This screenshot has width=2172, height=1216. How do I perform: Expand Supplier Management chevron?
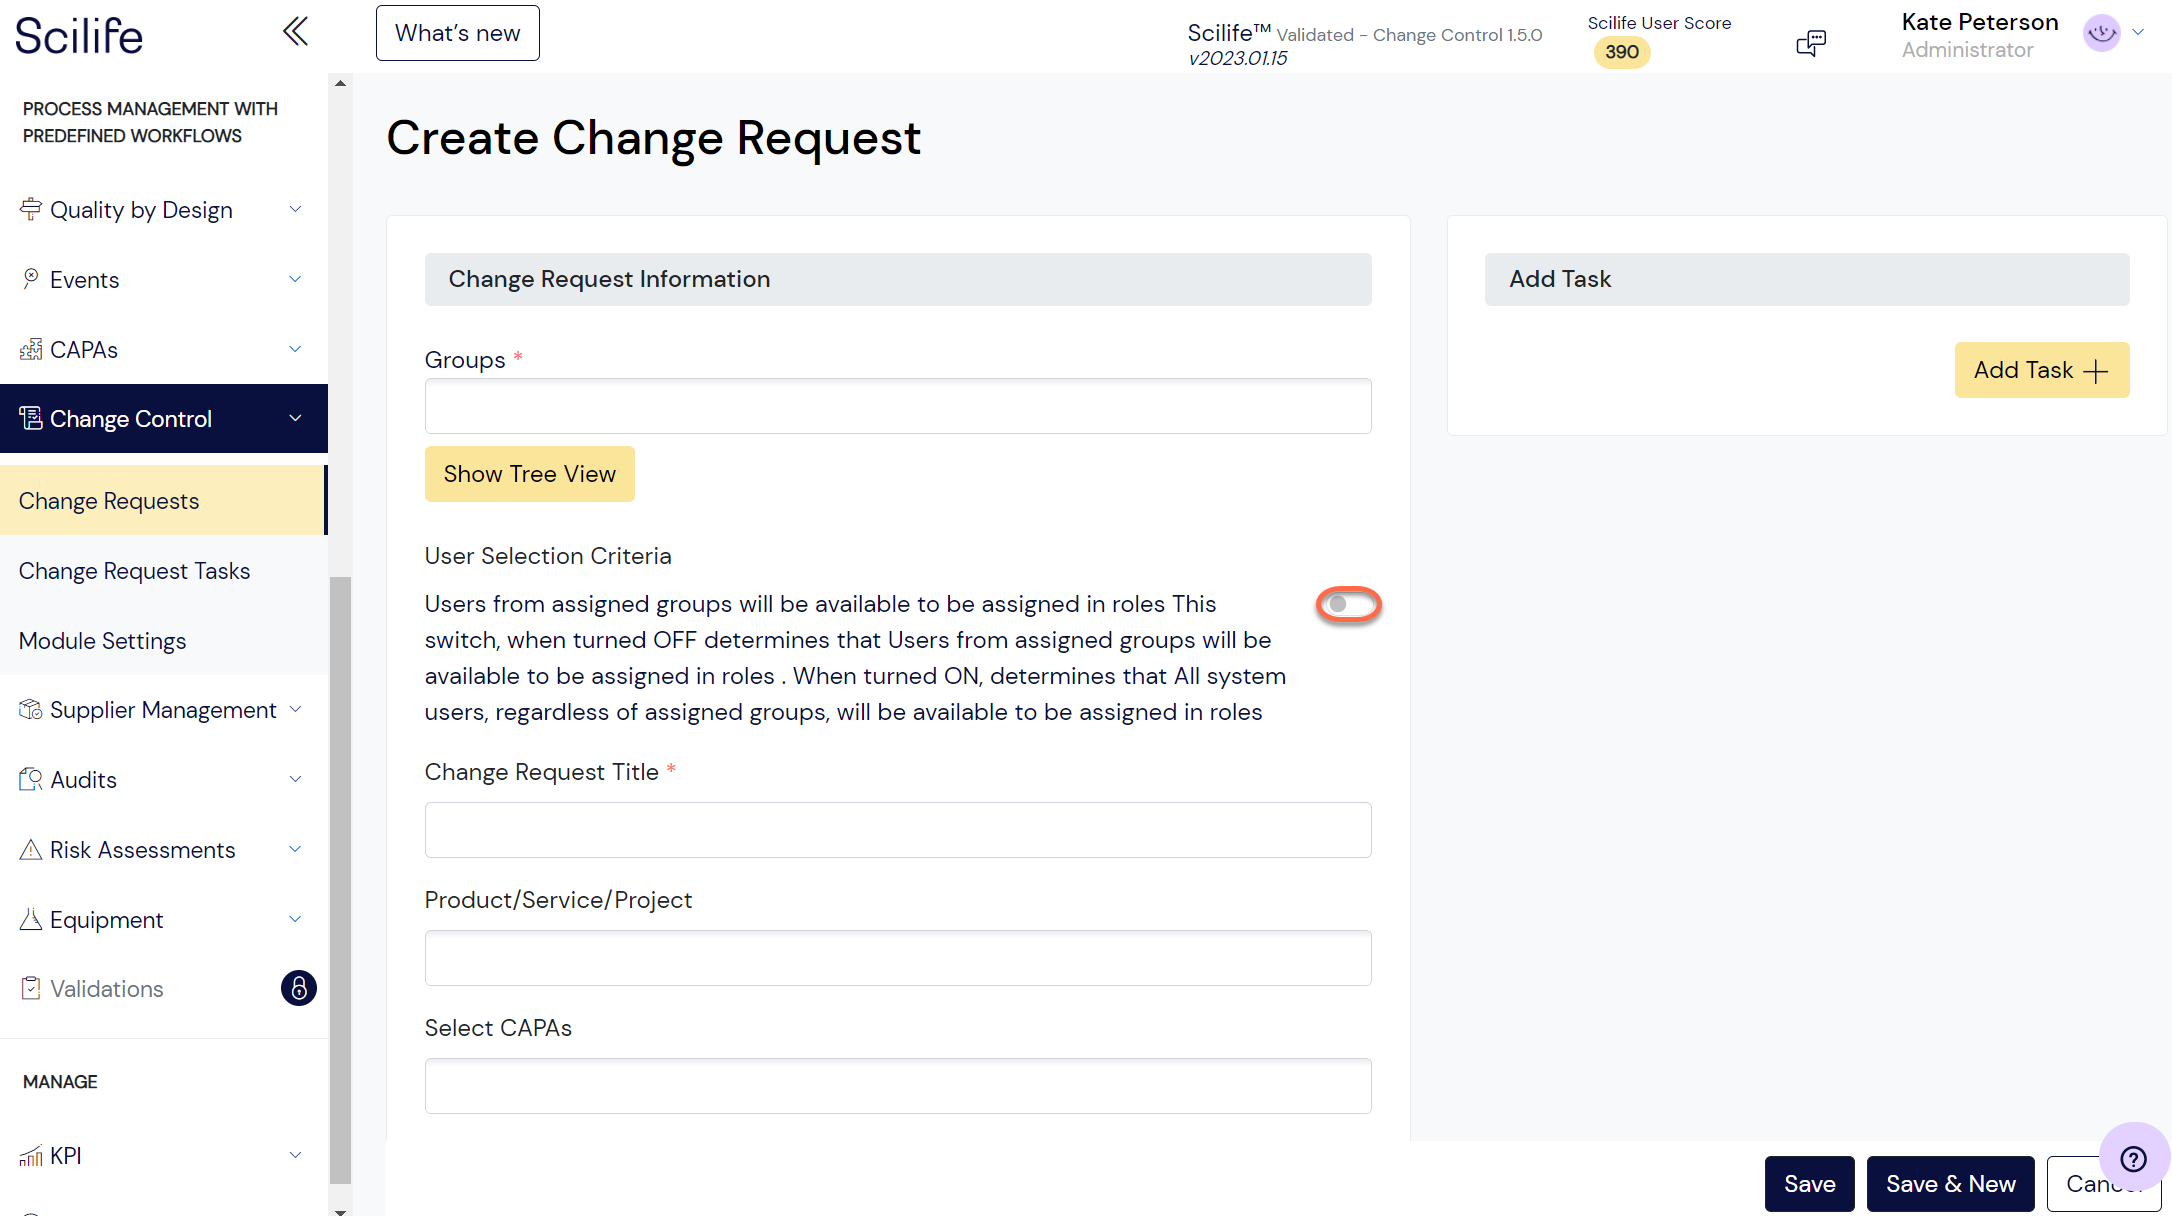pos(295,709)
